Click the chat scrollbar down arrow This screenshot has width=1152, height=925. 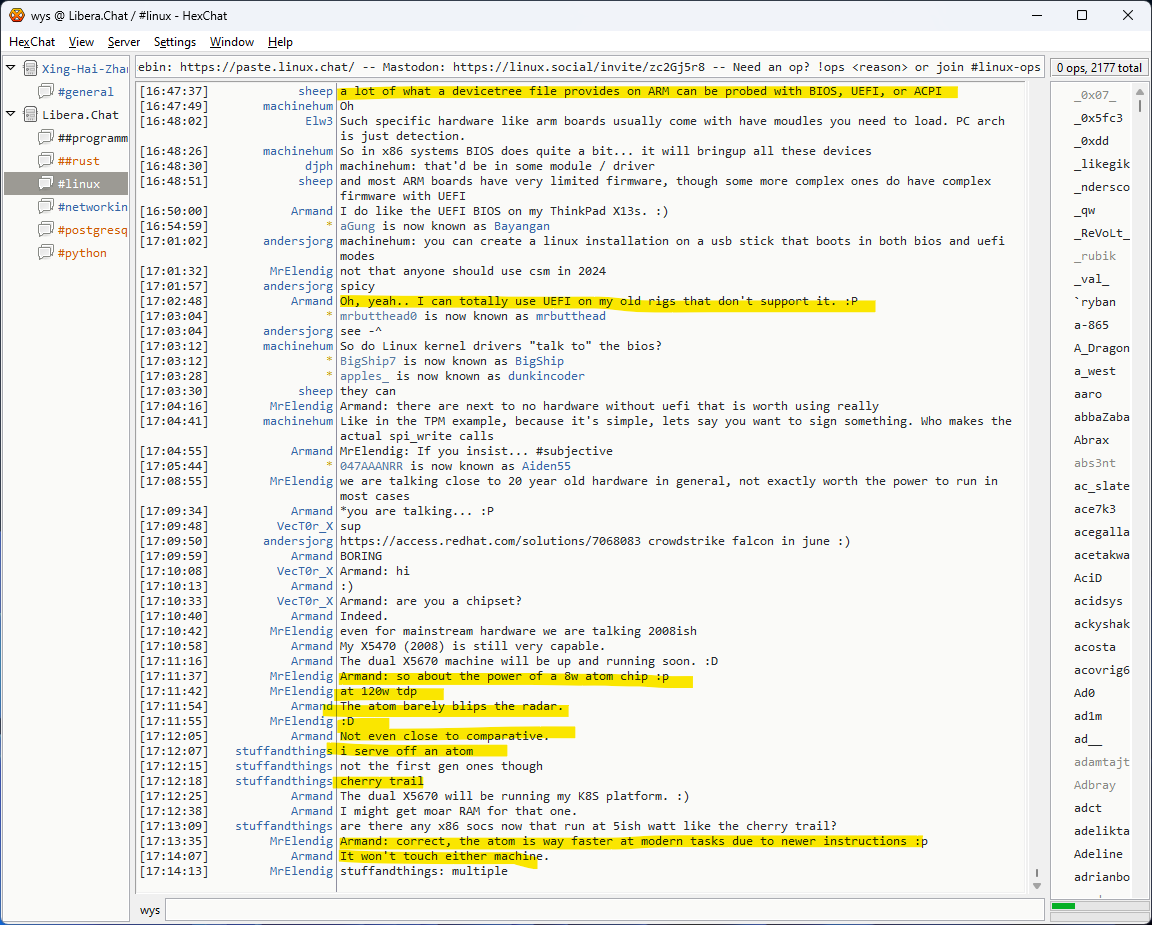tap(1035, 885)
